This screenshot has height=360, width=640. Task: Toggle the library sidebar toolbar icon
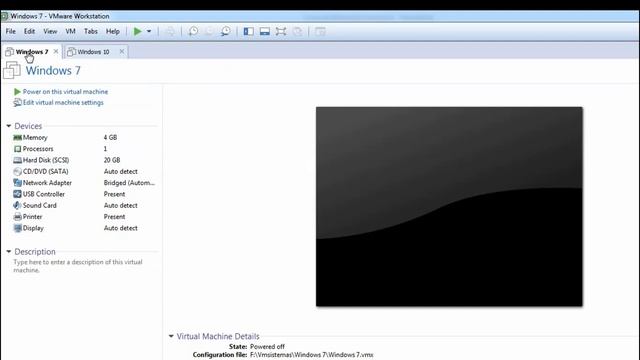coord(248,31)
